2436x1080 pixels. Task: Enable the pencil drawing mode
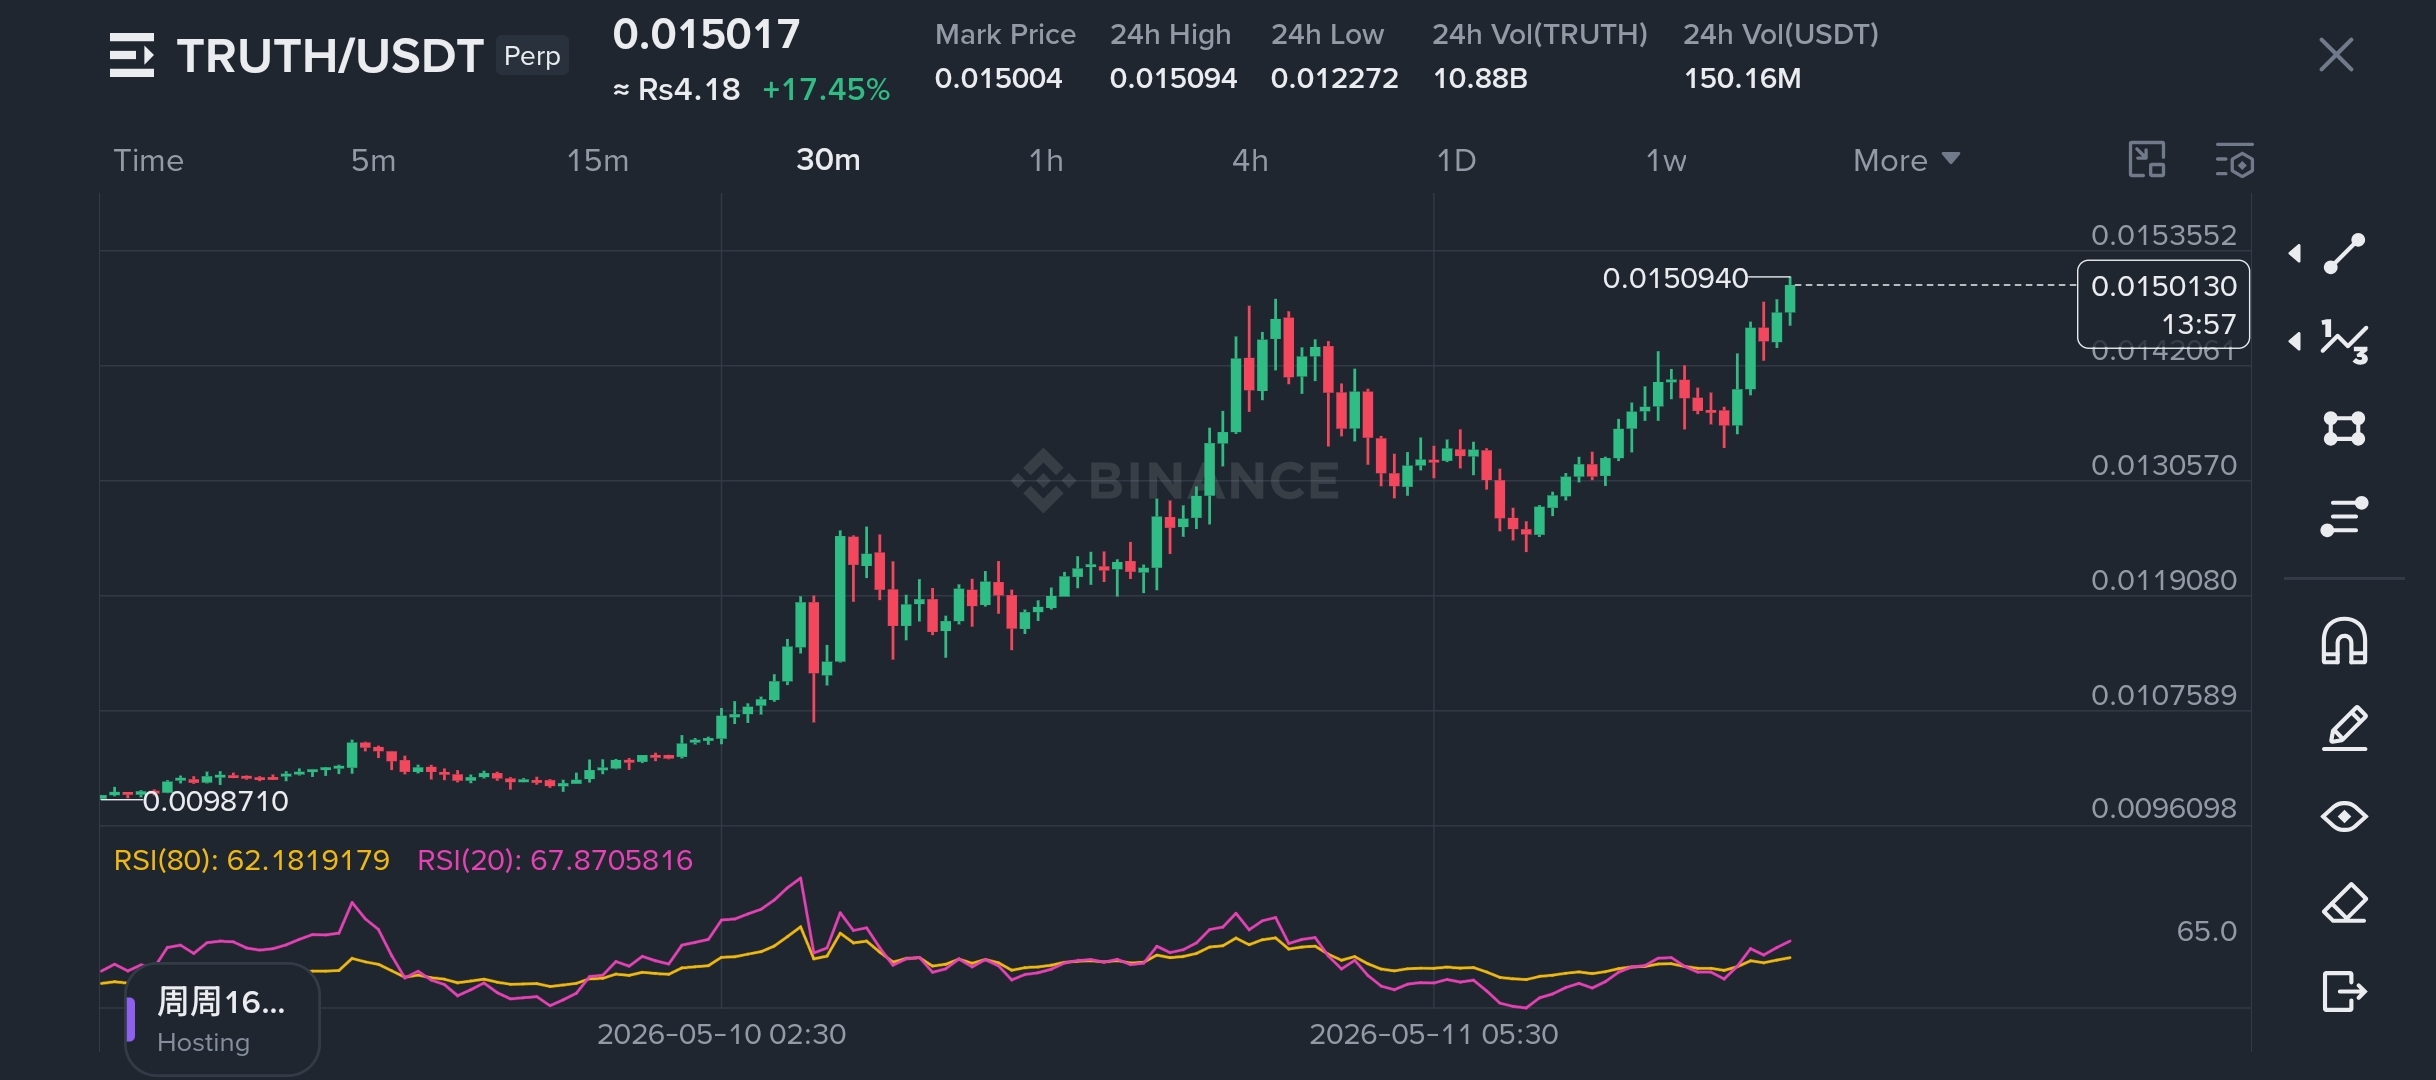point(2344,728)
